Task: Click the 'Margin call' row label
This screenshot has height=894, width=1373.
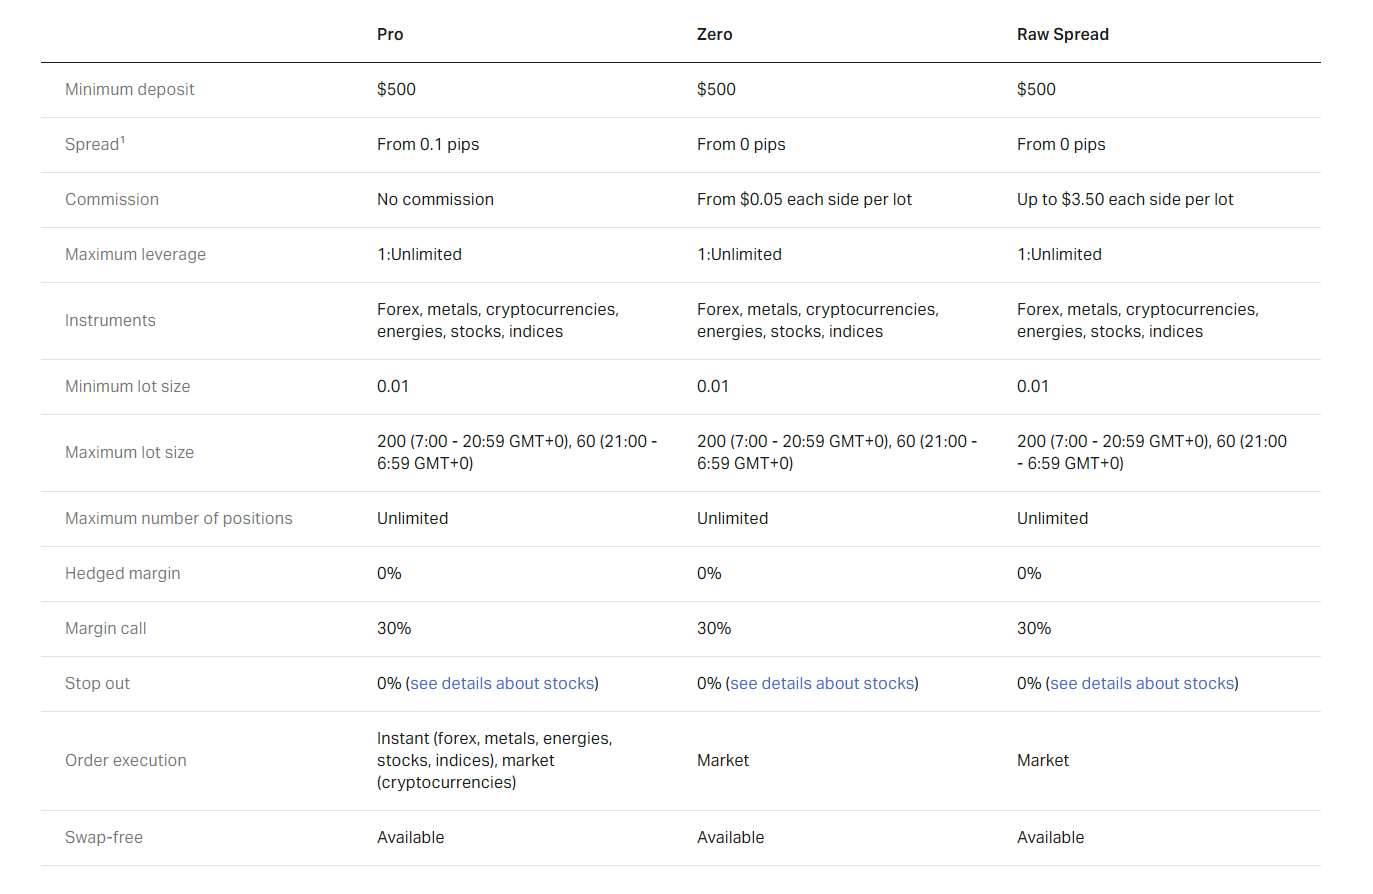Action: tap(105, 628)
